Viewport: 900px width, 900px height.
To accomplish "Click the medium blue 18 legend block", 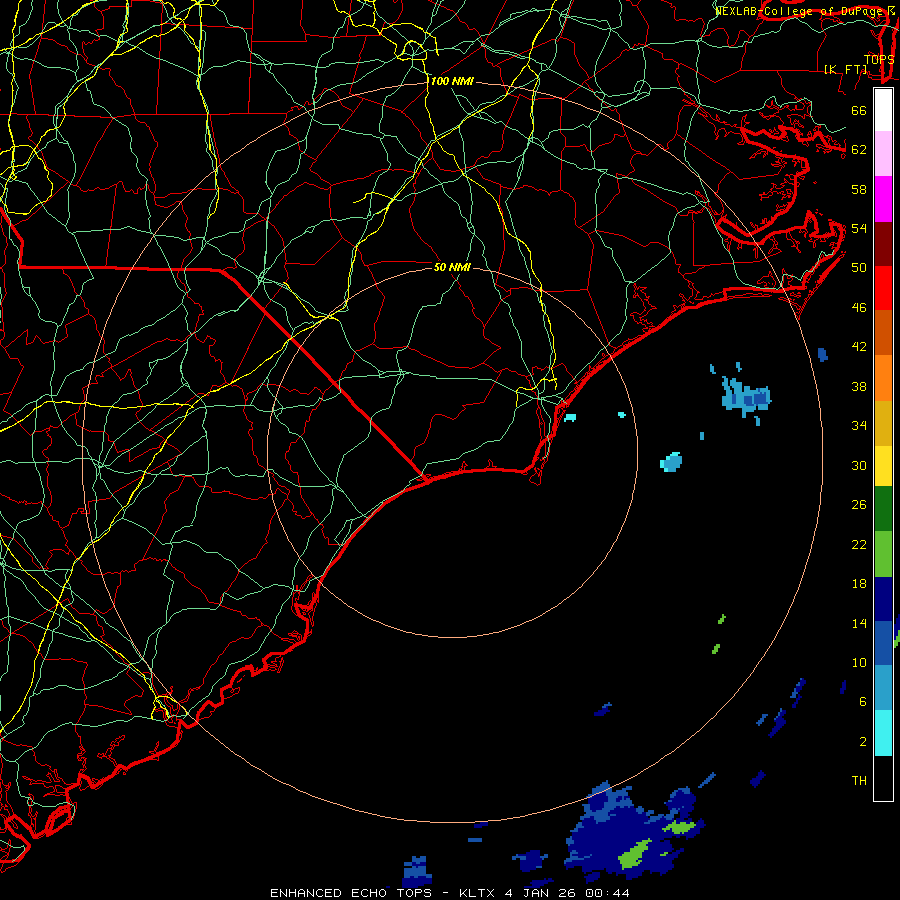I will [x=883, y=643].
